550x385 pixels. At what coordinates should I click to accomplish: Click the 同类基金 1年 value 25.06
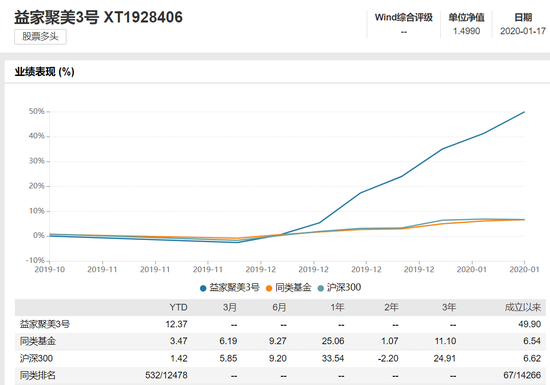pyautogui.click(x=333, y=341)
